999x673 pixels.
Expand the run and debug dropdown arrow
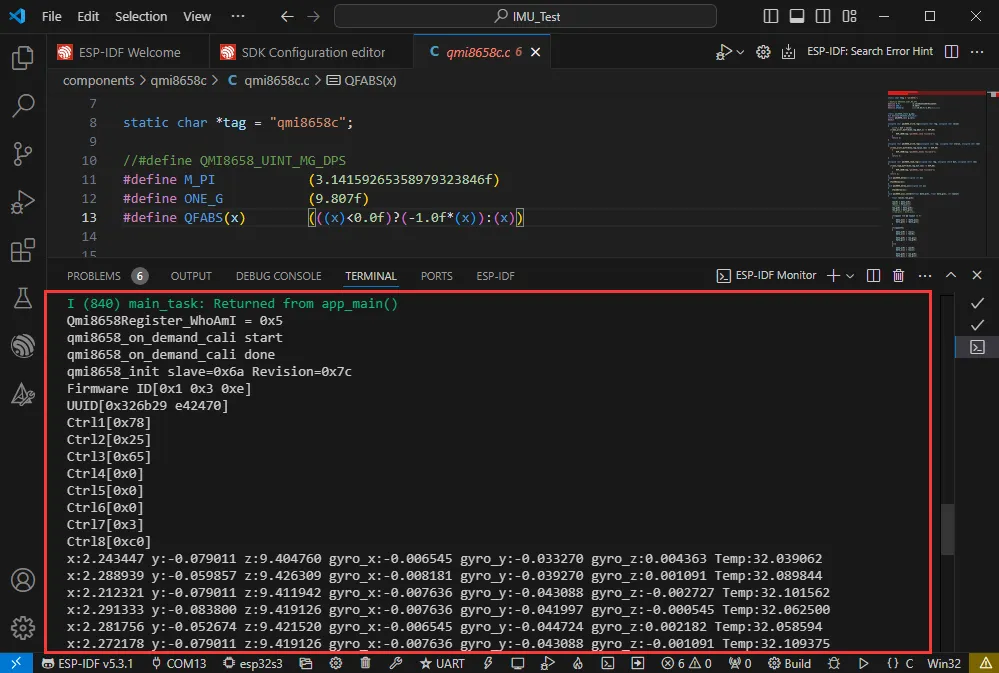point(740,52)
